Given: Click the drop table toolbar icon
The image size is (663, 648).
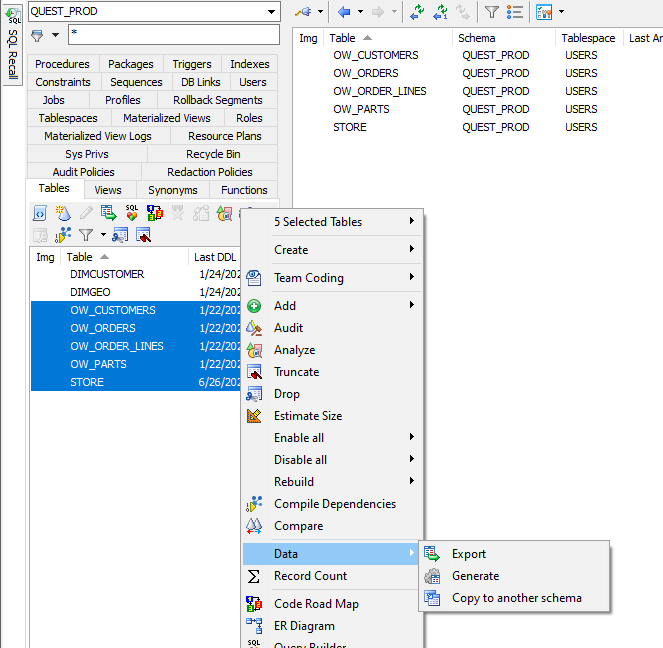Looking at the screenshot, I should point(120,235).
